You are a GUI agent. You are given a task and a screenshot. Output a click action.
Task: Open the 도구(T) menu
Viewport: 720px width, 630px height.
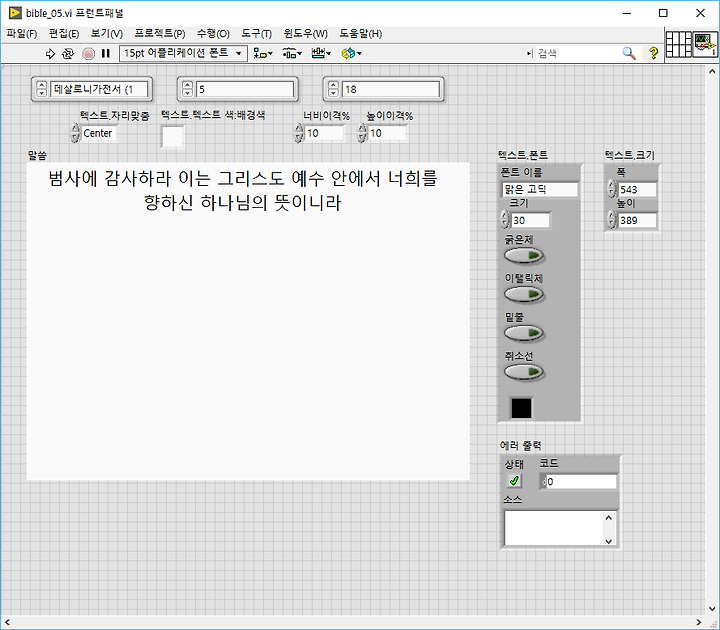pos(256,34)
